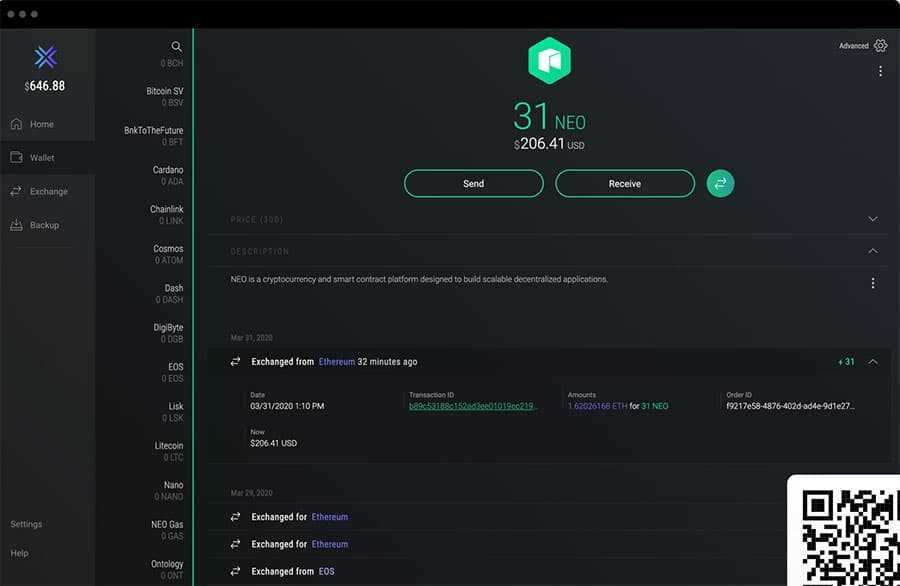The width and height of the screenshot is (900, 586).
Task: Open Settings in the sidebar
Action: click(x=26, y=524)
